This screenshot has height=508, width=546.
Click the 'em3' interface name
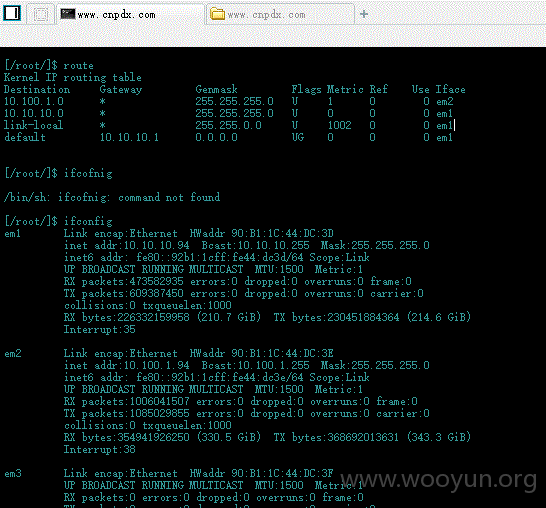click(x=13, y=474)
